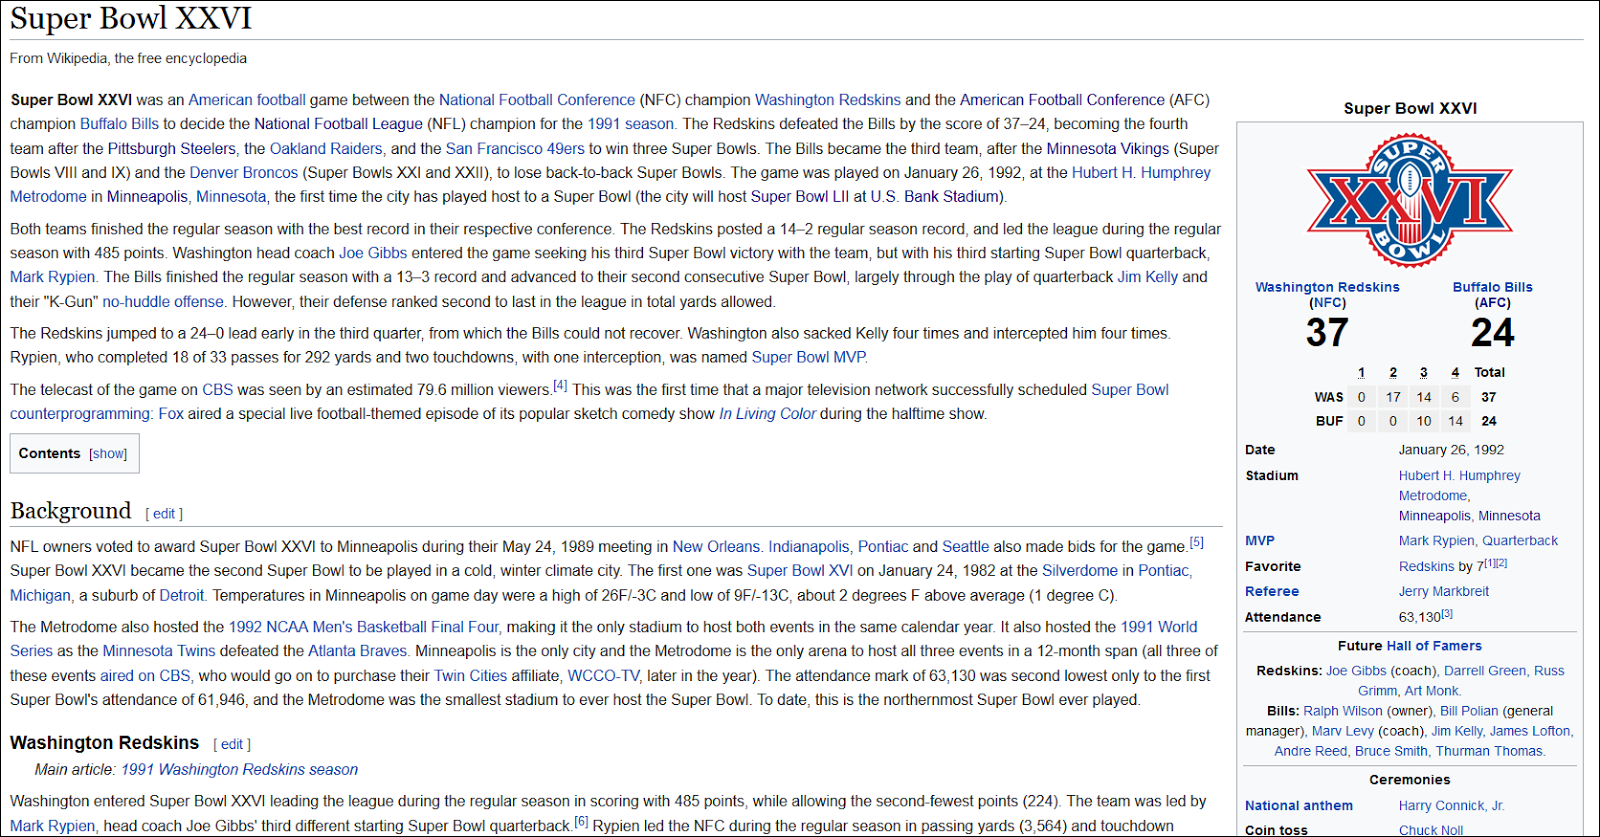This screenshot has width=1600, height=837.
Task: Open Ralph Wilson owner link
Action: click(1342, 711)
